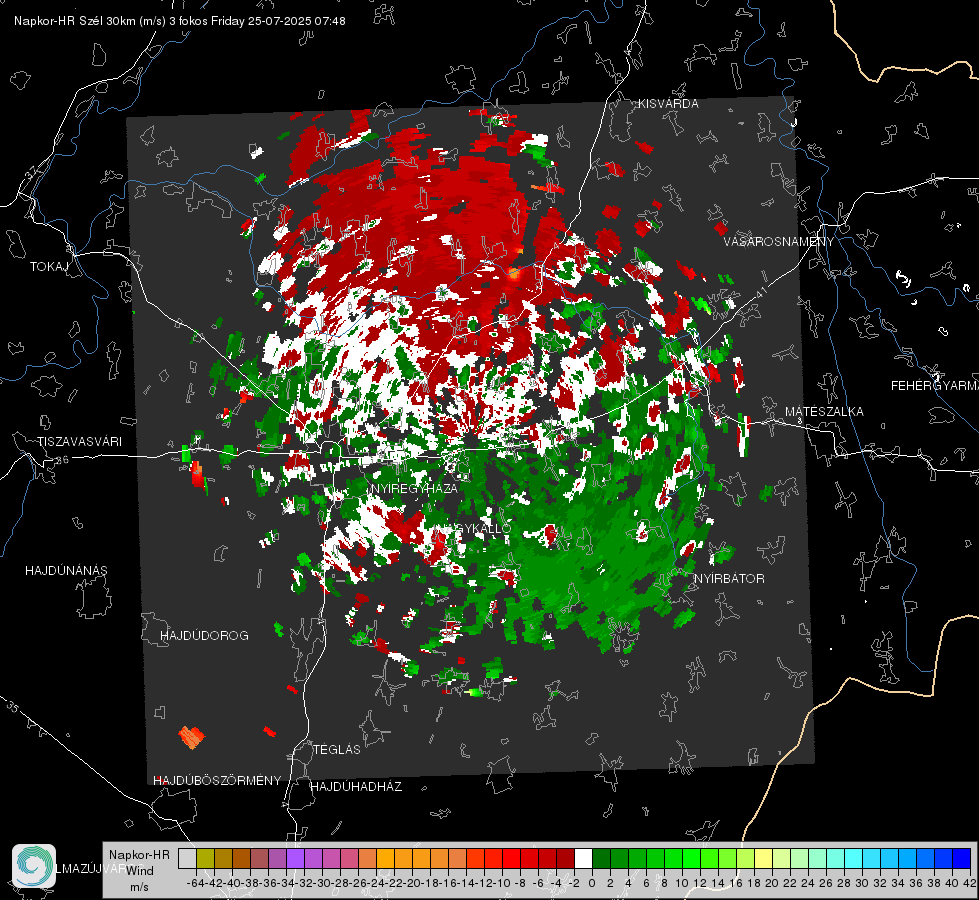Select the dark green swatch between 0 and 2
Screen dimensions: 979x900
601,858
